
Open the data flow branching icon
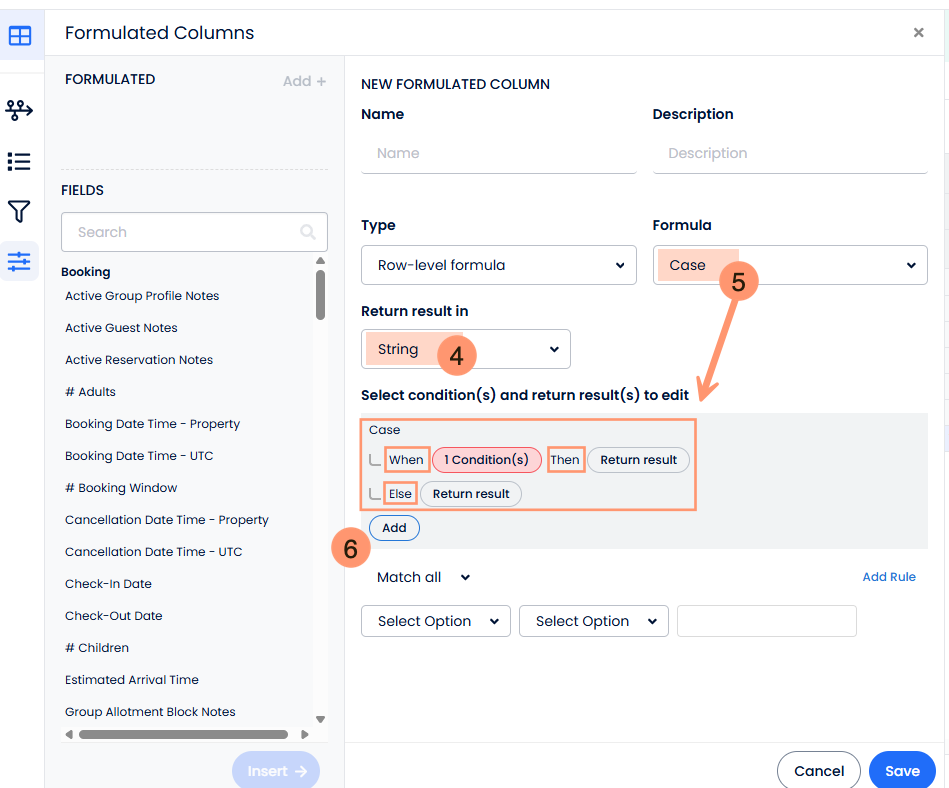(x=19, y=110)
